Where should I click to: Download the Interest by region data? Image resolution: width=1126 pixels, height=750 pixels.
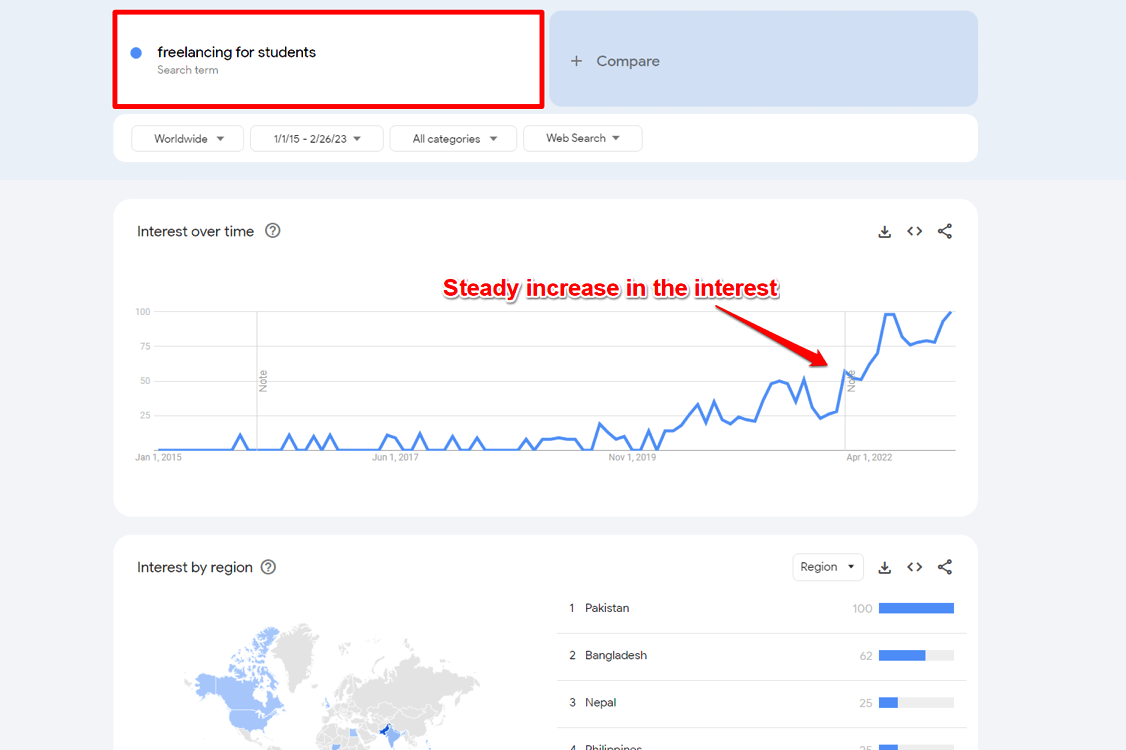(884, 567)
